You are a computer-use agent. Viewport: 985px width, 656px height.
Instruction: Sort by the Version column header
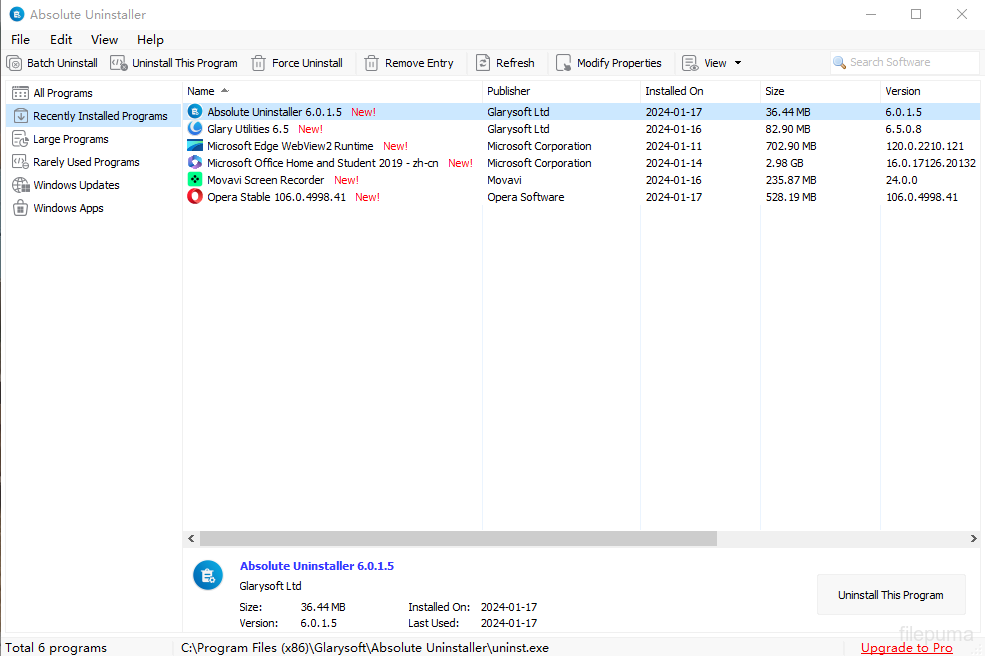tap(930, 91)
